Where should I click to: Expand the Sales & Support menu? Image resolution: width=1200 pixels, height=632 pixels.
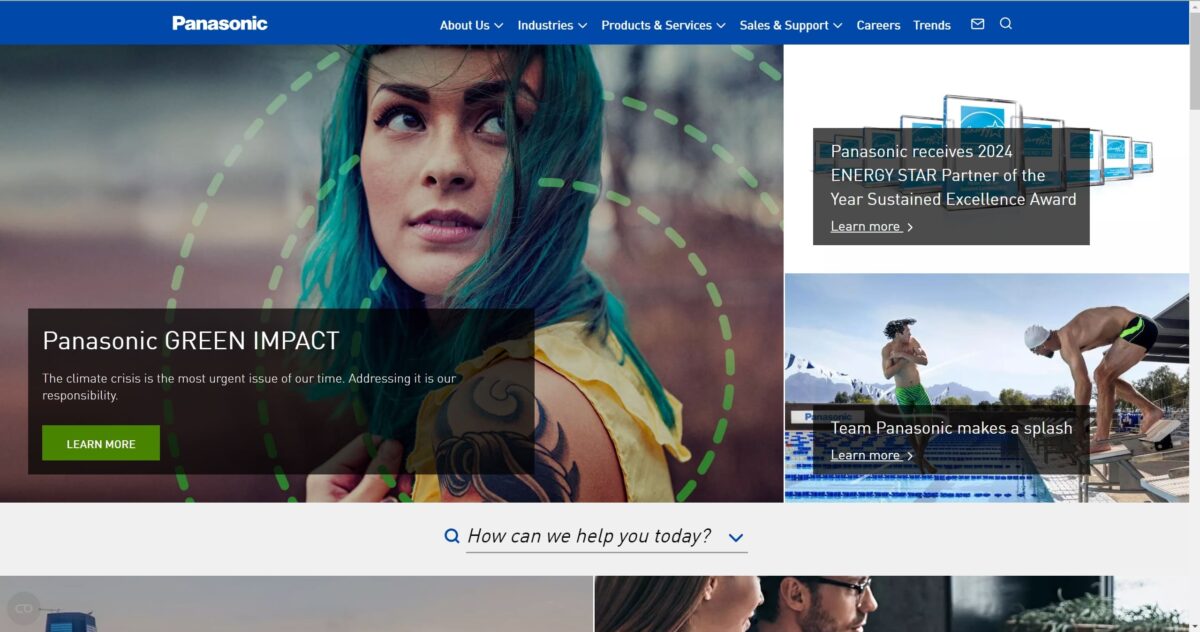[790, 25]
